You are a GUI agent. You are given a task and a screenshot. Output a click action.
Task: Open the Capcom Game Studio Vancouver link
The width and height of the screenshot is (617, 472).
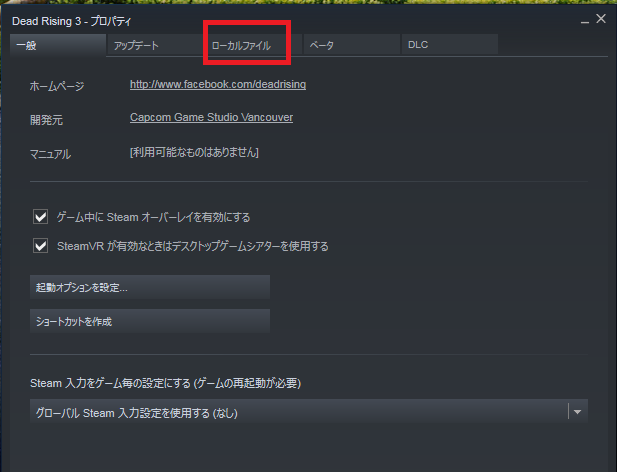pos(211,118)
